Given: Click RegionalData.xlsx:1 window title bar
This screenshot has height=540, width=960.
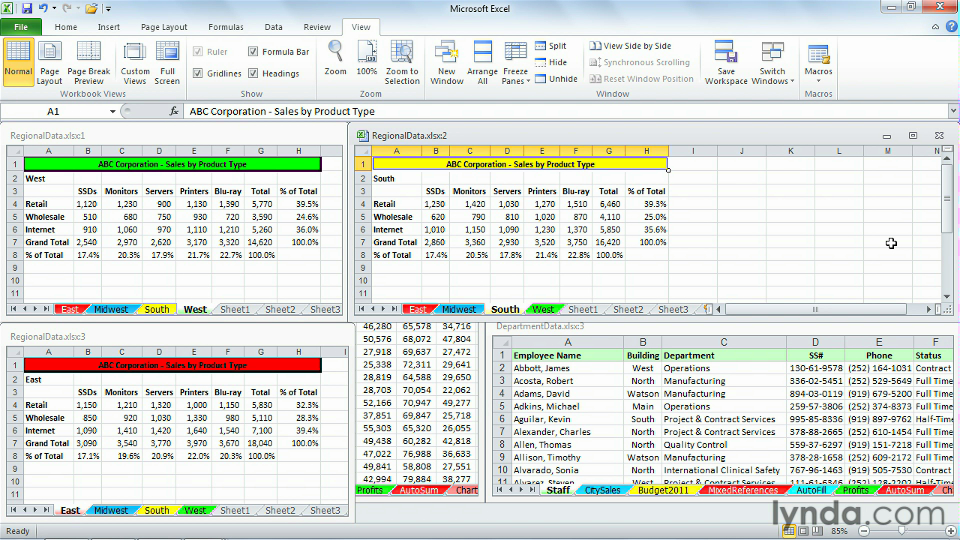Looking at the screenshot, I should pos(174,136).
